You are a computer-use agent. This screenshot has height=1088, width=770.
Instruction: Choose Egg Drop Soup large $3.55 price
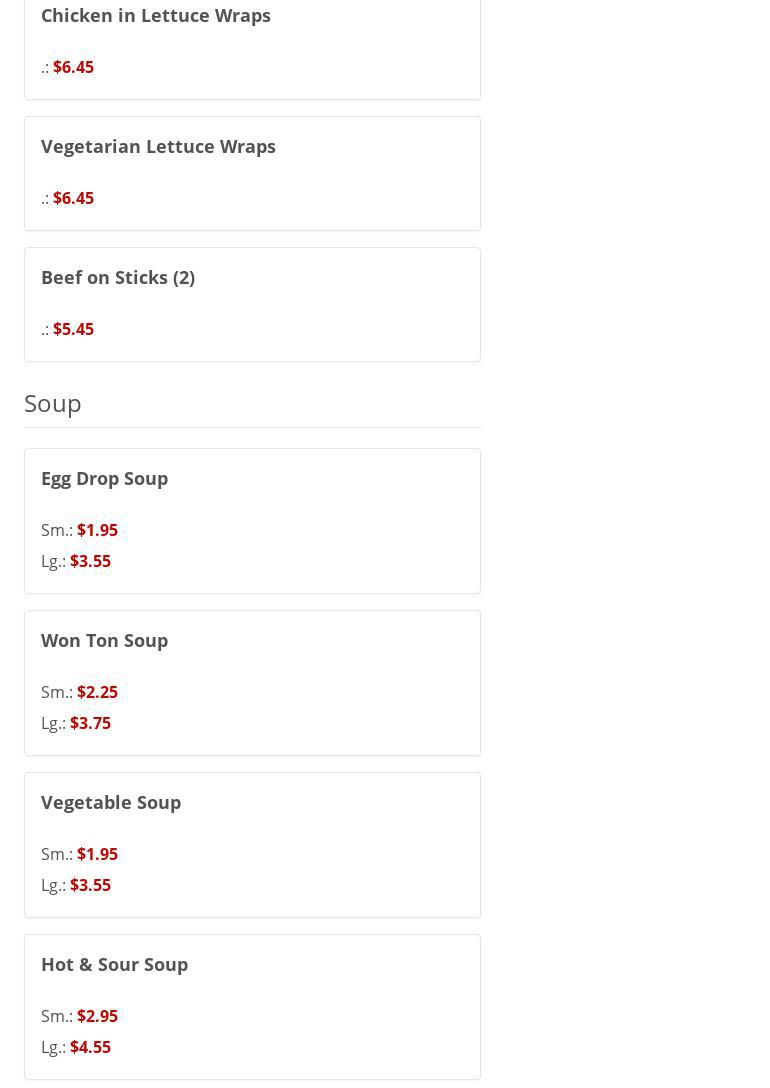pos(90,561)
